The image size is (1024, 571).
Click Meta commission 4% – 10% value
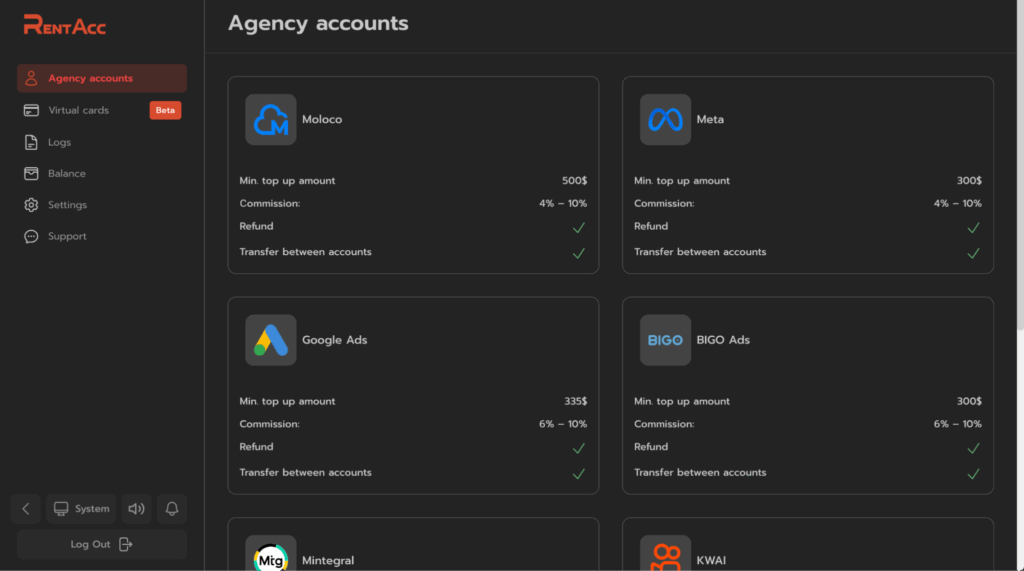pos(957,203)
